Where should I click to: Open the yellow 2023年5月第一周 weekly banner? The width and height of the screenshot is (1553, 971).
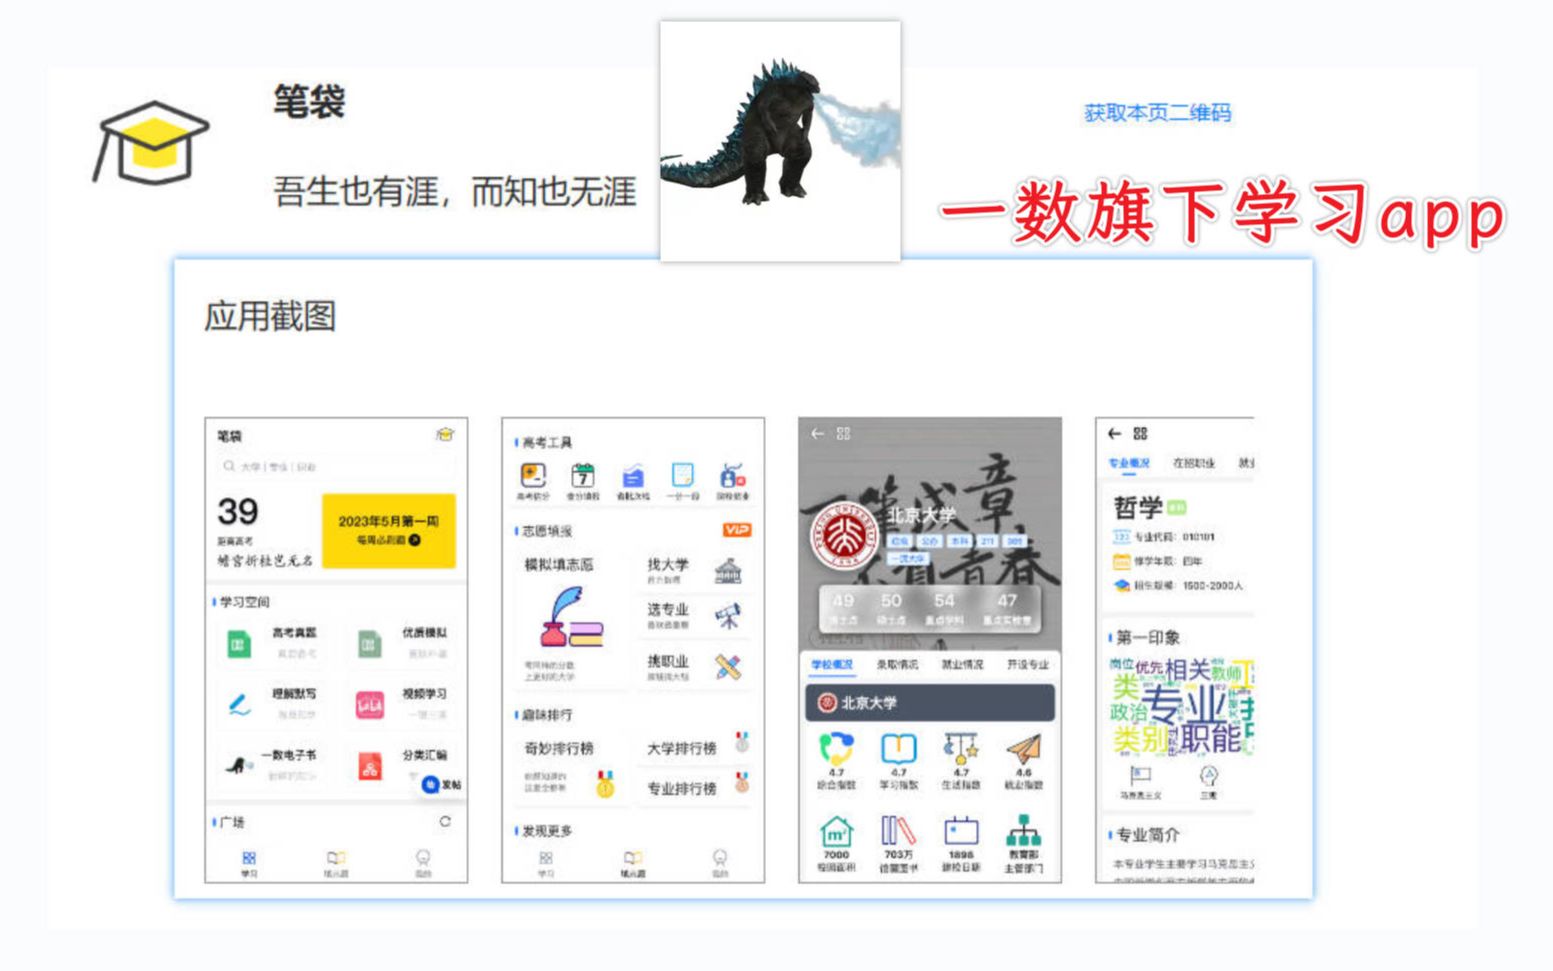coord(388,530)
